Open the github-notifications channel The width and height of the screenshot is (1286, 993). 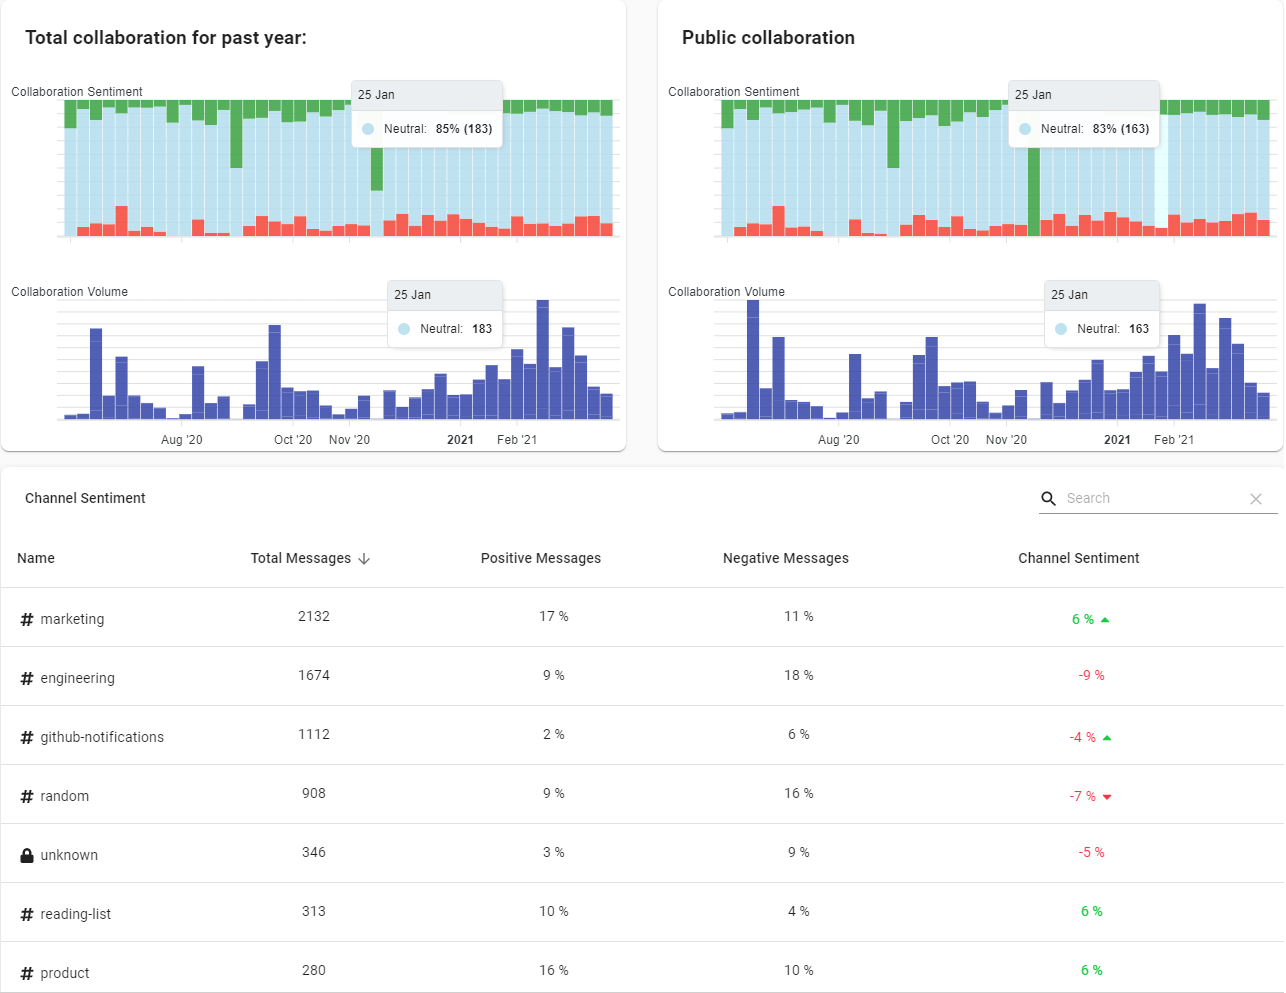101,737
